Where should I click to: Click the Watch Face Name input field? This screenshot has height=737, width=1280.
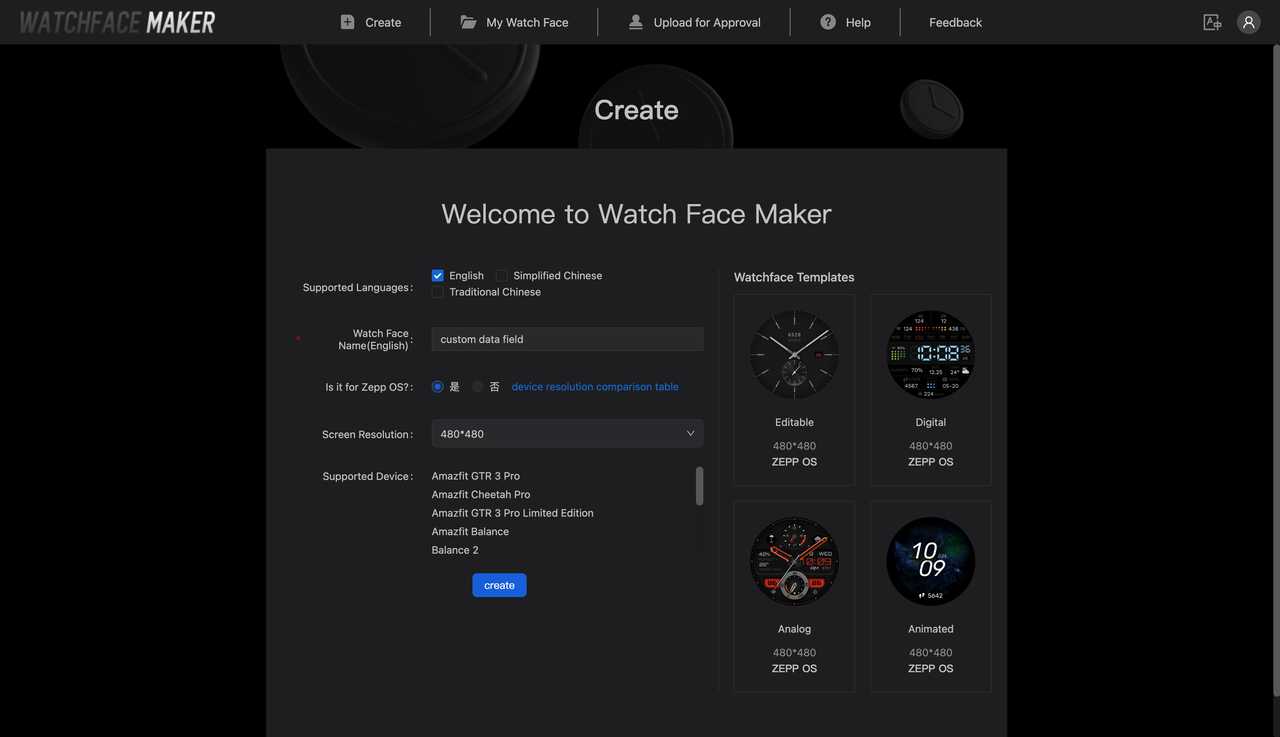(567, 339)
